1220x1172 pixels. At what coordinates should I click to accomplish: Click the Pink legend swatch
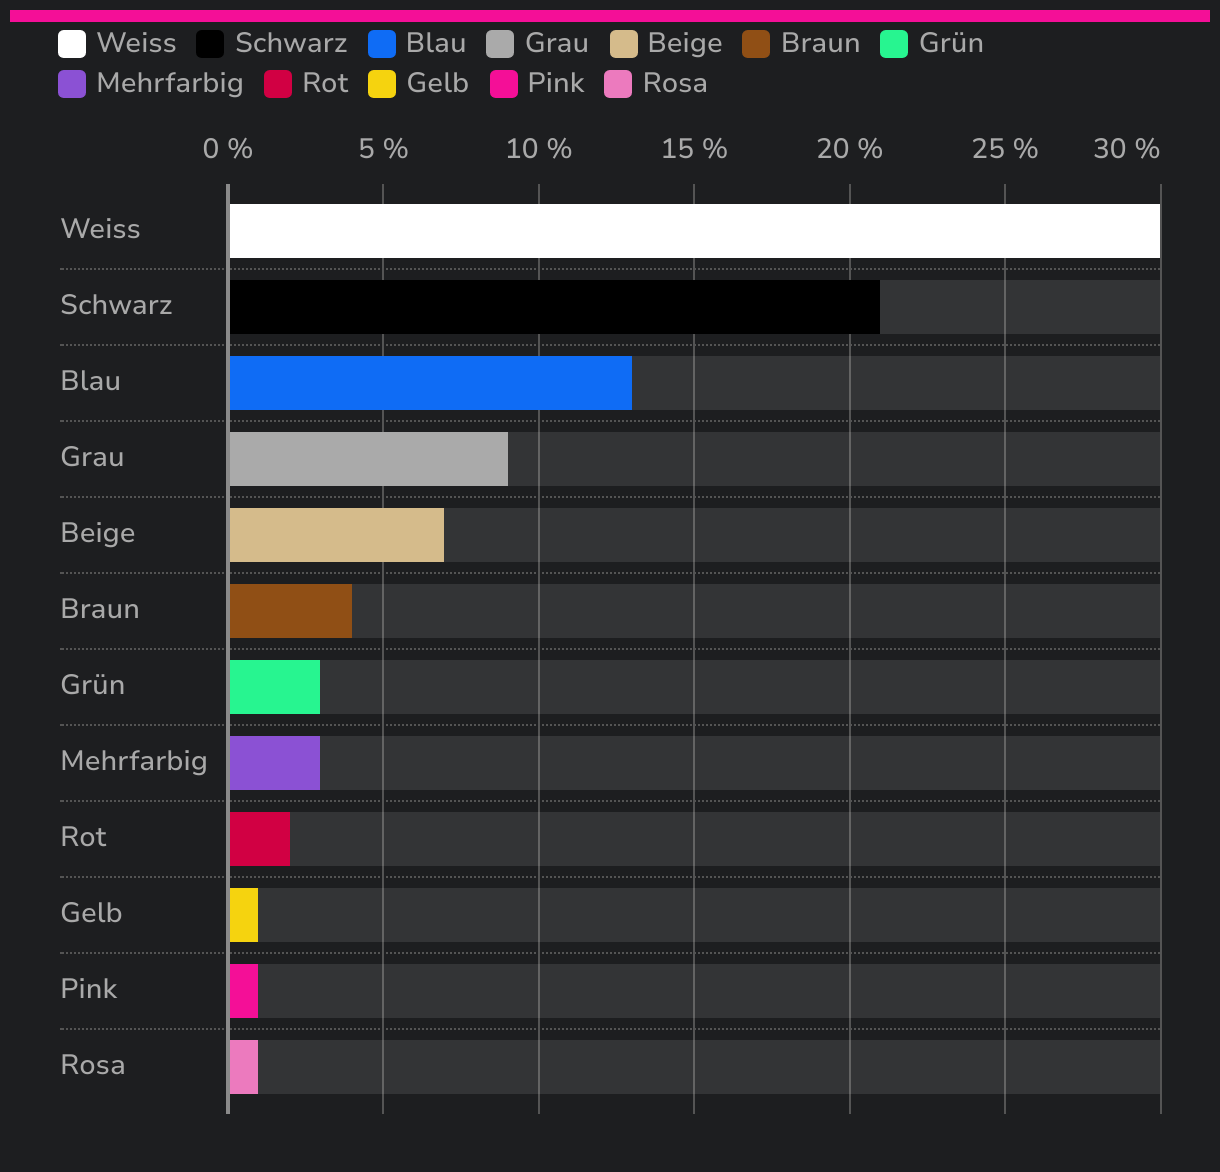504,84
